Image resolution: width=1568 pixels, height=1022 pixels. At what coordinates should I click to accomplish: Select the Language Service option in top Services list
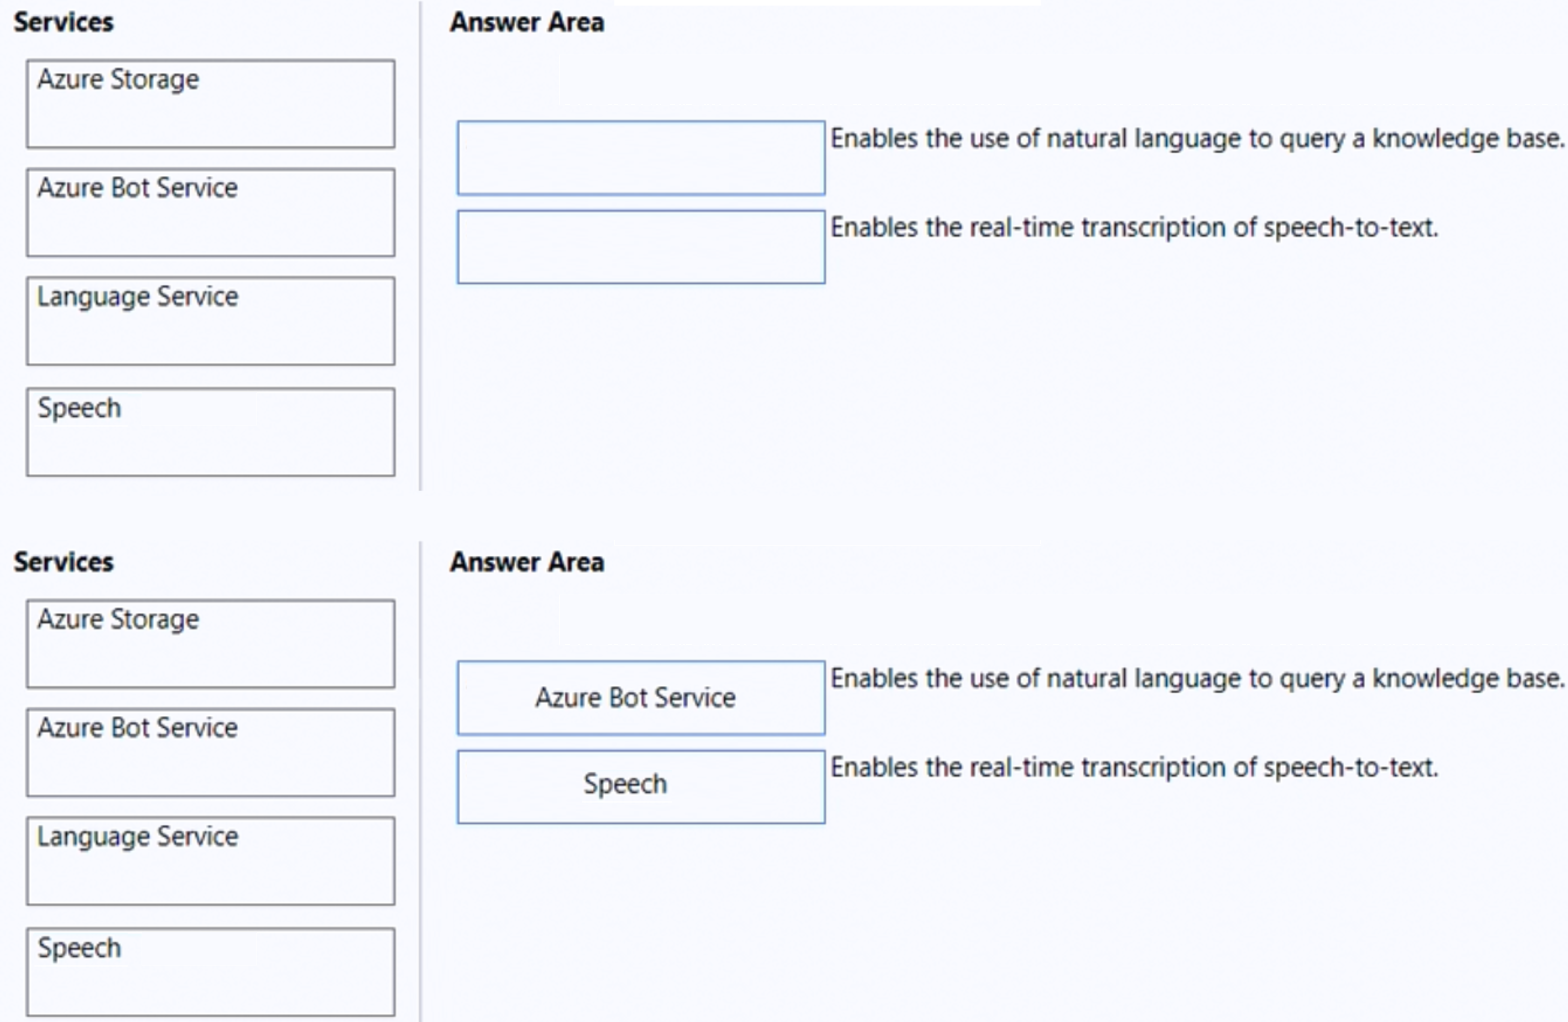point(210,321)
